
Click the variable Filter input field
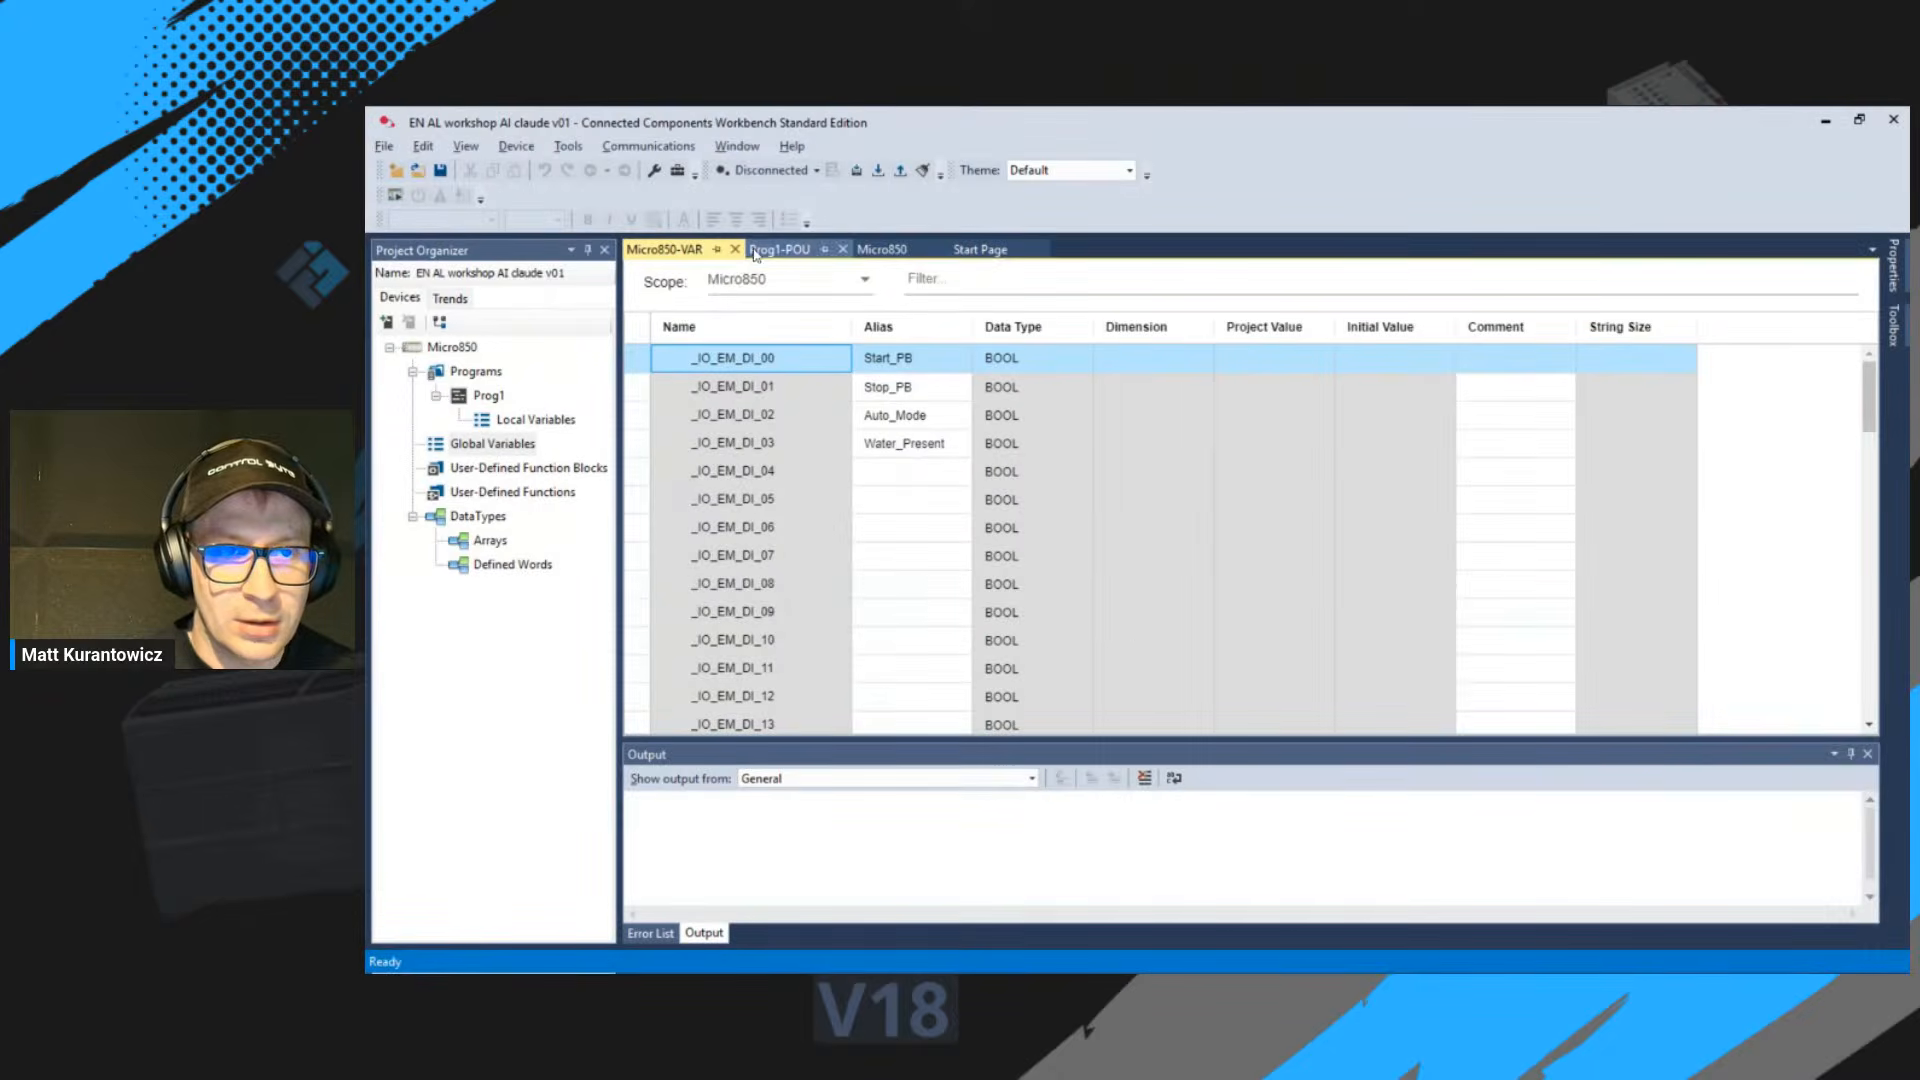[x=1381, y=280]
